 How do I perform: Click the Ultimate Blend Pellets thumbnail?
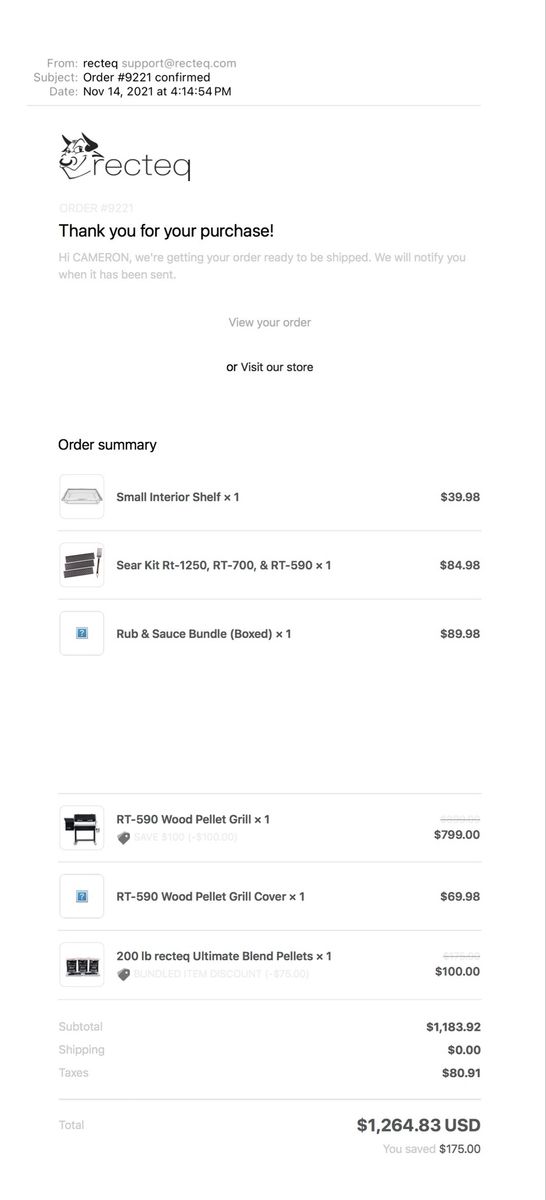82,965
